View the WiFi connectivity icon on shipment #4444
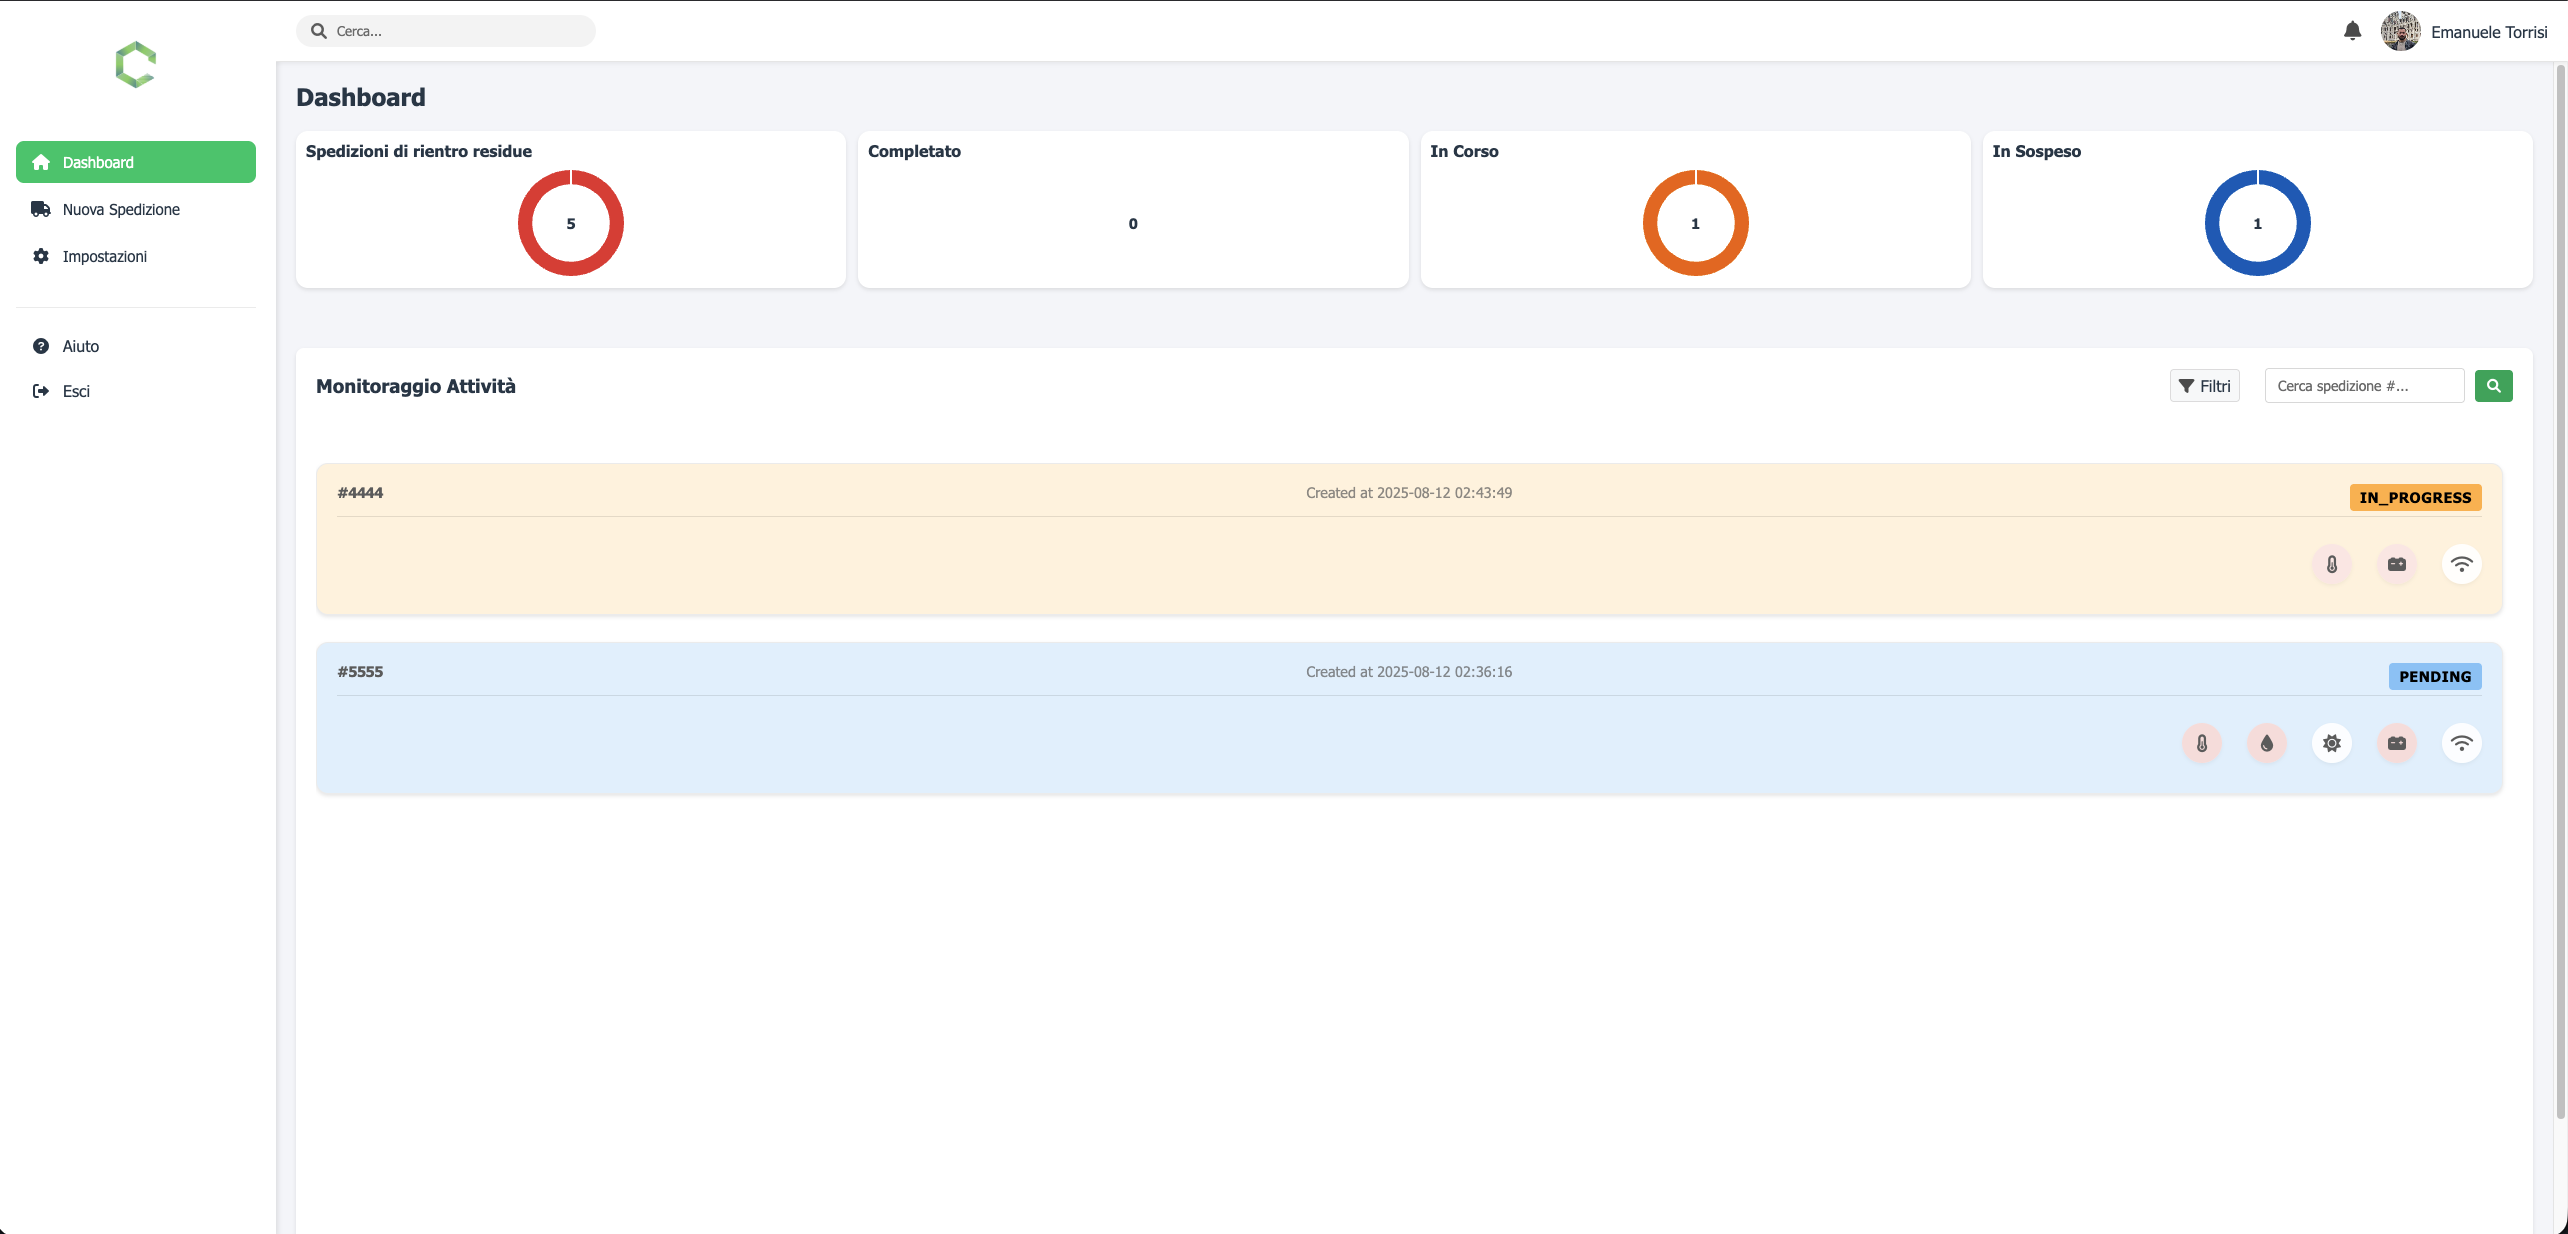2568x1234 pixels. pyautogui.click(x=2461, y=564)
